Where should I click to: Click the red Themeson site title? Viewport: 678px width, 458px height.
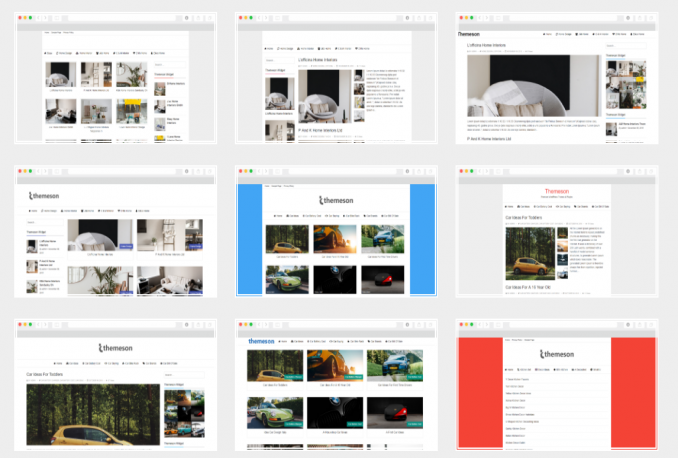pyautogui.click(x=557, y=191)
